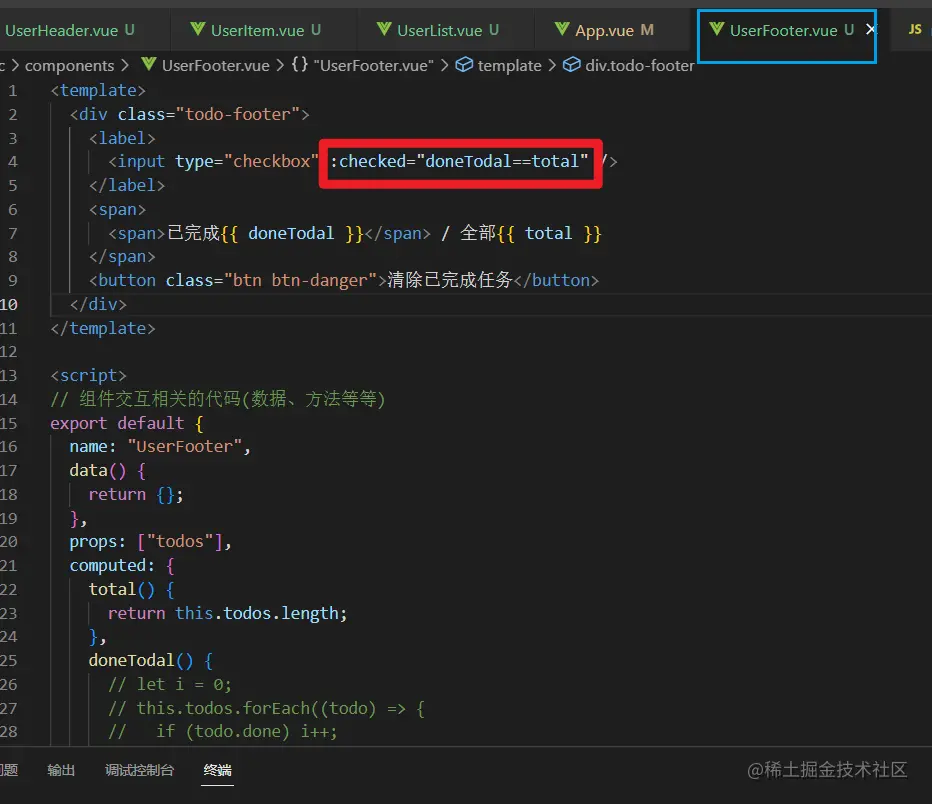The width and height of the screenshot is (932, 804).
Task: Click the // let i = 0; comment
Action: click(x=169, y=685)
